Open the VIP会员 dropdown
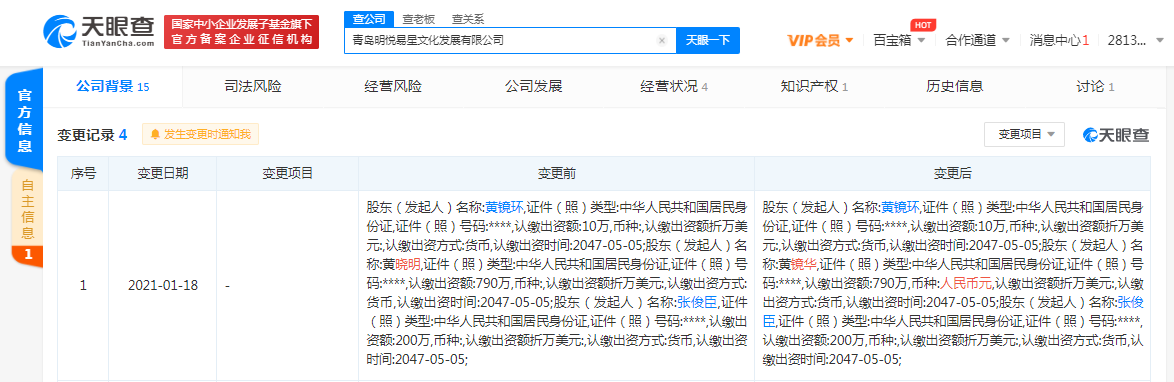 coord(821,40)
